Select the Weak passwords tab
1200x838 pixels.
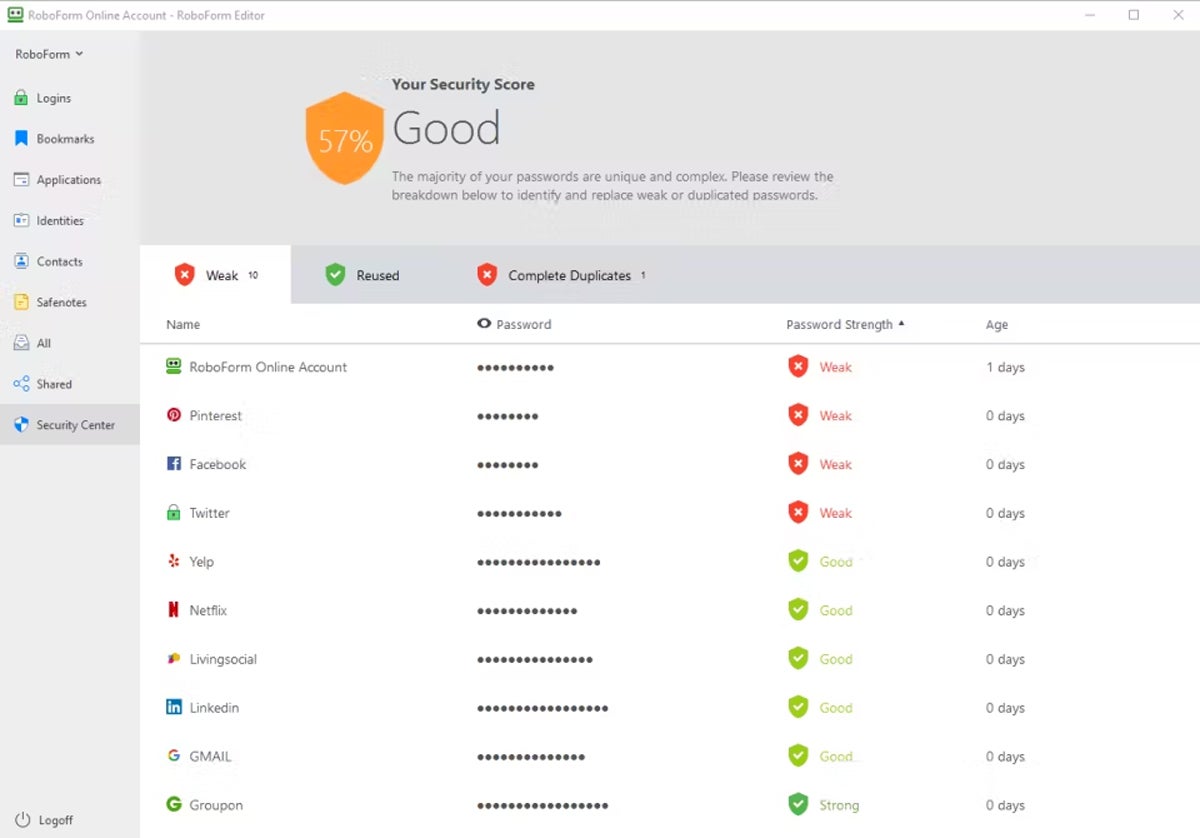215,275
